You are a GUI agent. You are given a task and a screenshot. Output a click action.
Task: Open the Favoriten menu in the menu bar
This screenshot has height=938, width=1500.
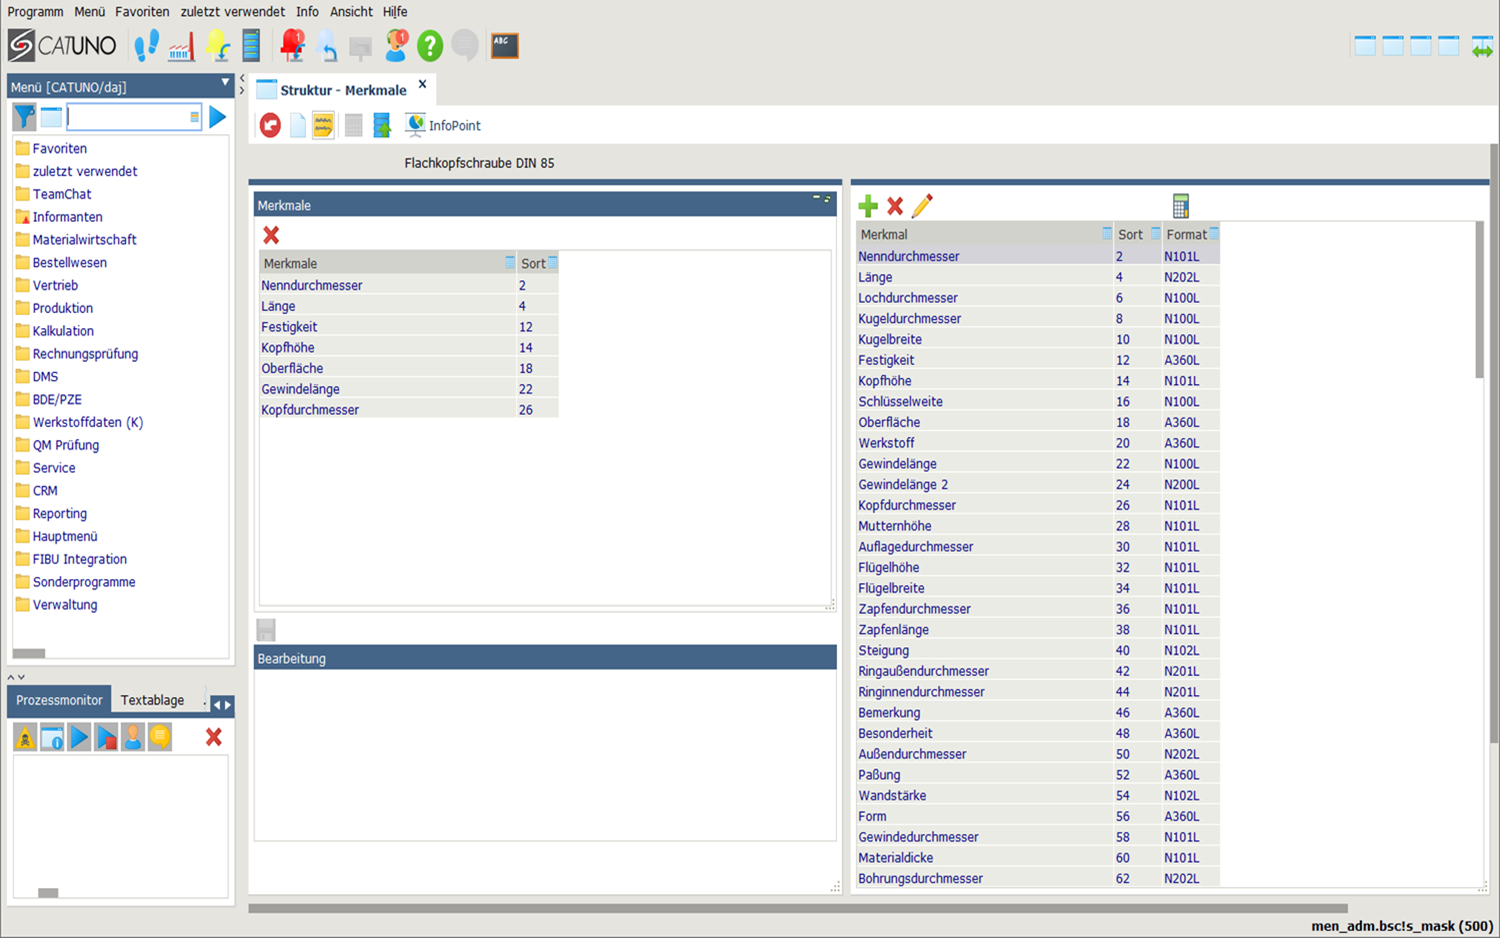pyautogui.click(x=142, y=12)
